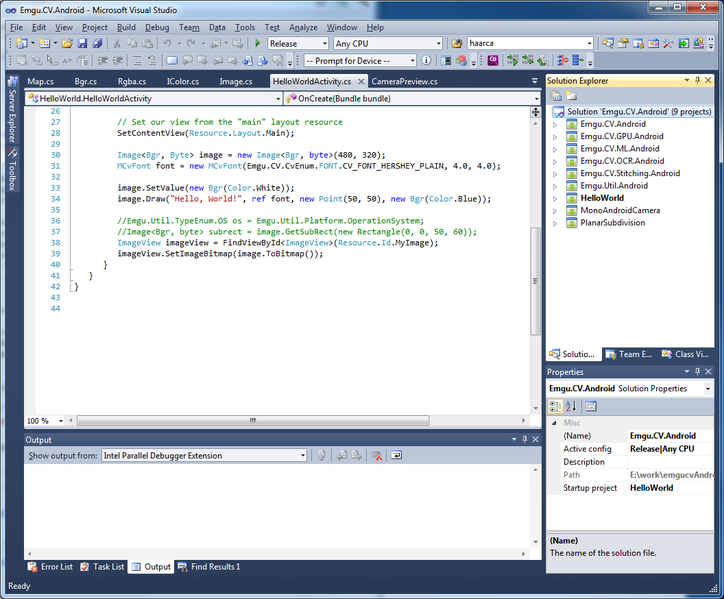Click the Increase Indent icon

point(118,61)
